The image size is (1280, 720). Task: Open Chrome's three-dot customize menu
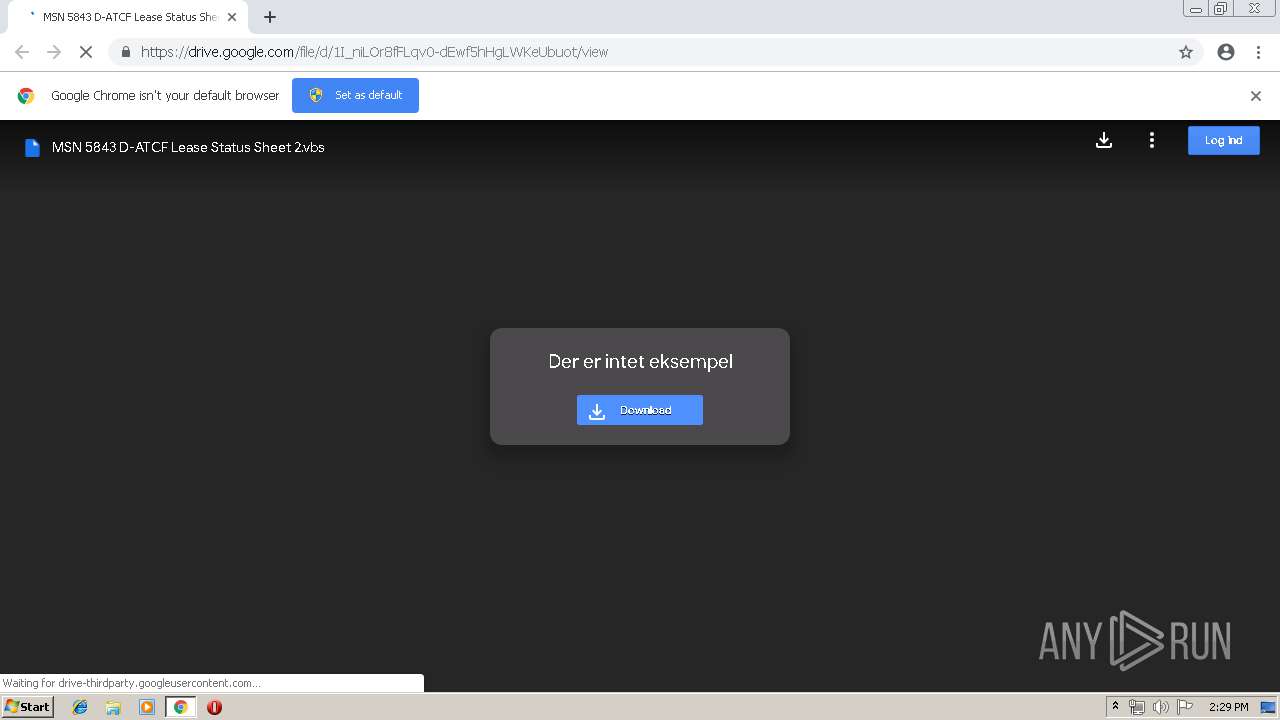[1259, 52]
